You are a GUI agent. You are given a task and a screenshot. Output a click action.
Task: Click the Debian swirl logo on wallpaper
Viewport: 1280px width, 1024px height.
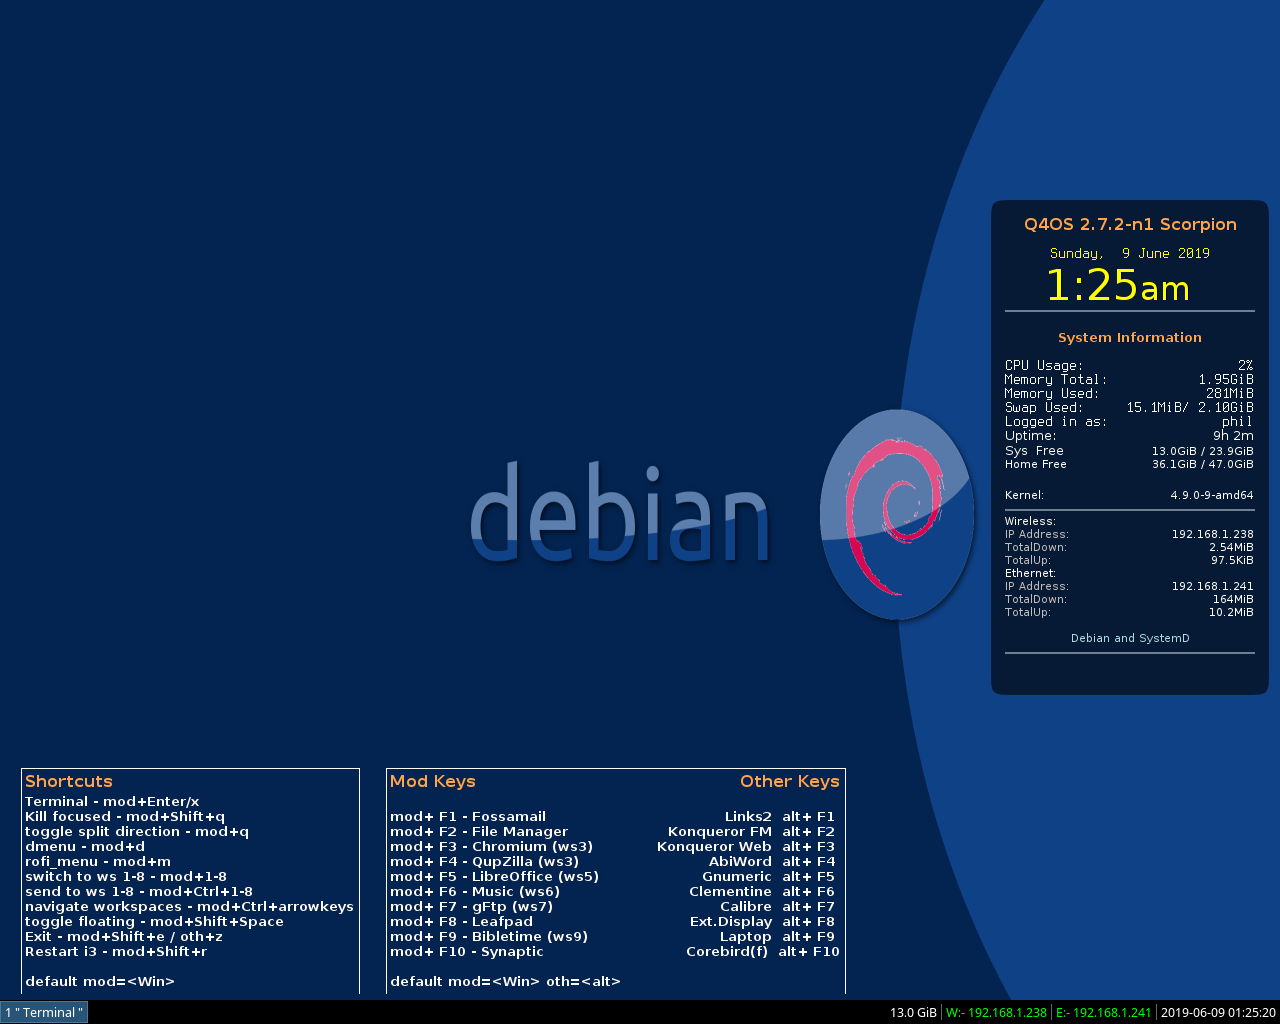897,514
